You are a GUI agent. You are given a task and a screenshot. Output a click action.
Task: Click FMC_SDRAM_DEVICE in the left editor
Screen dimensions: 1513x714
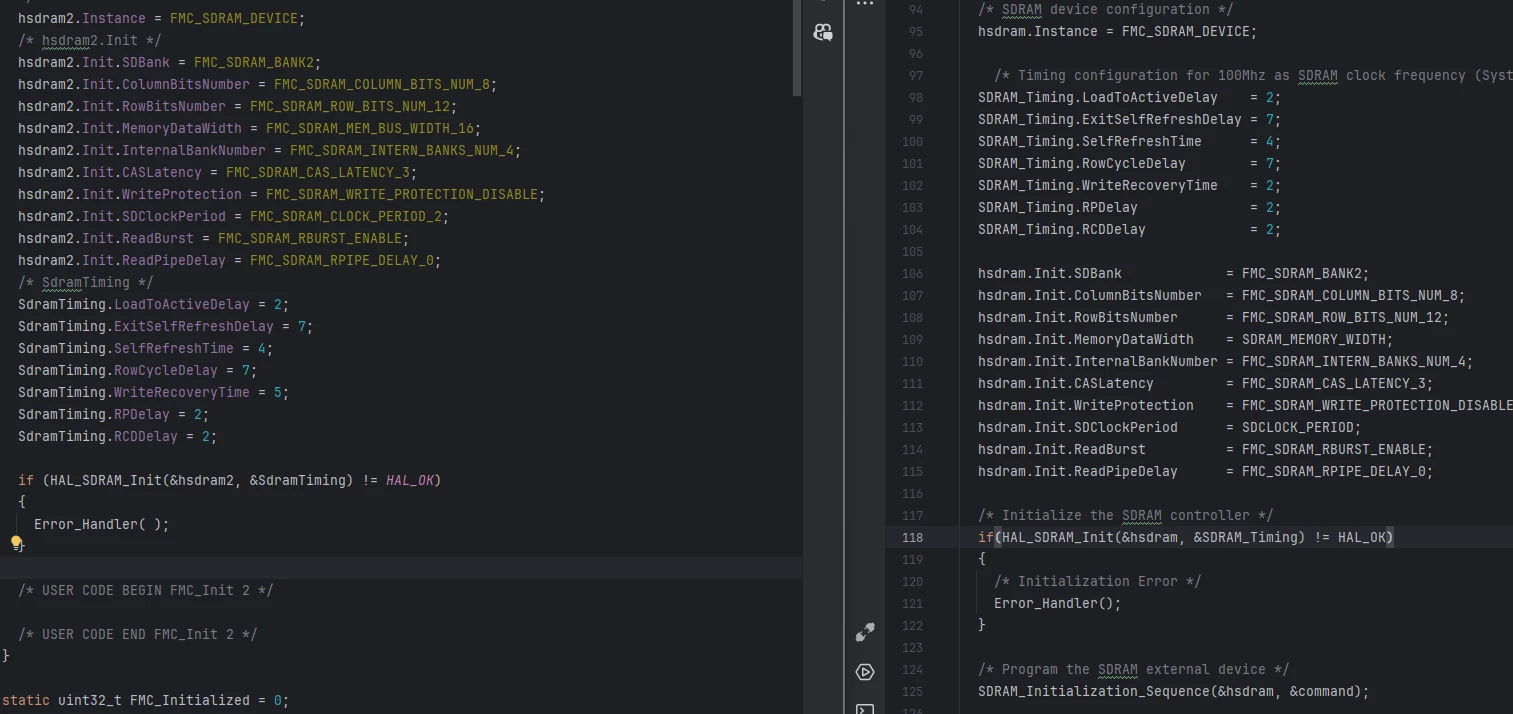click(x=234, y=18)
